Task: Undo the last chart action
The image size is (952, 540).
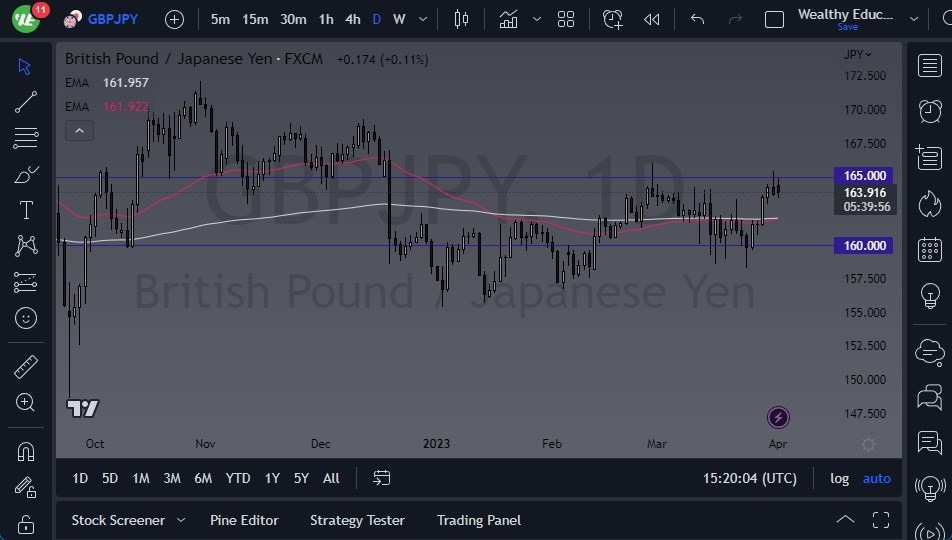Action: [x=698, y=19]
